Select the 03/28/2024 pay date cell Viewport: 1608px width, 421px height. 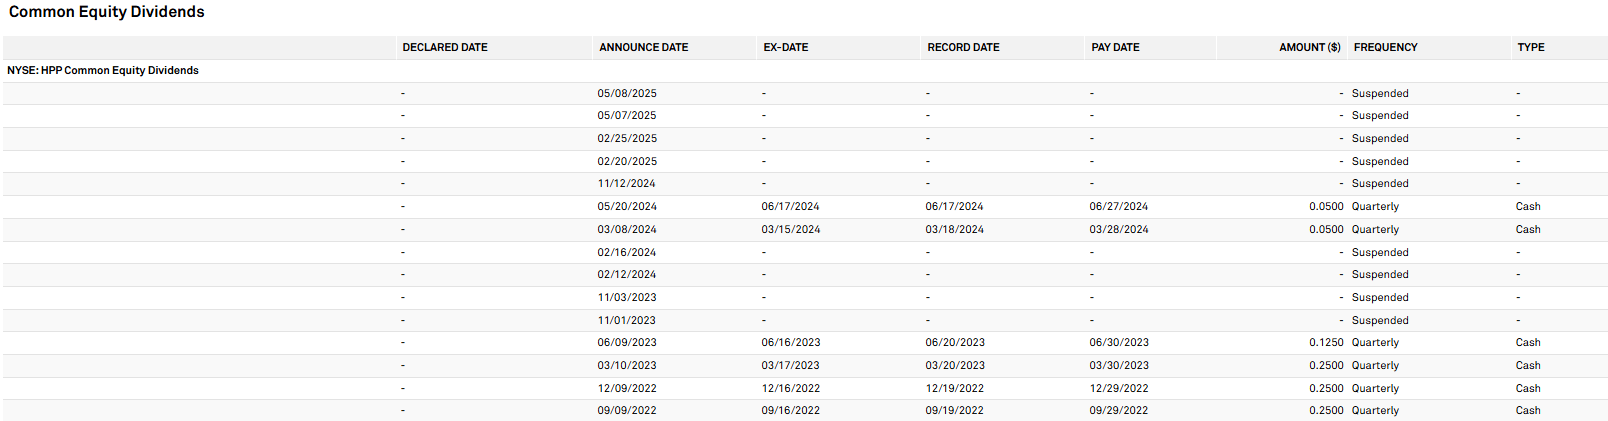click(x=1118, y=230)
